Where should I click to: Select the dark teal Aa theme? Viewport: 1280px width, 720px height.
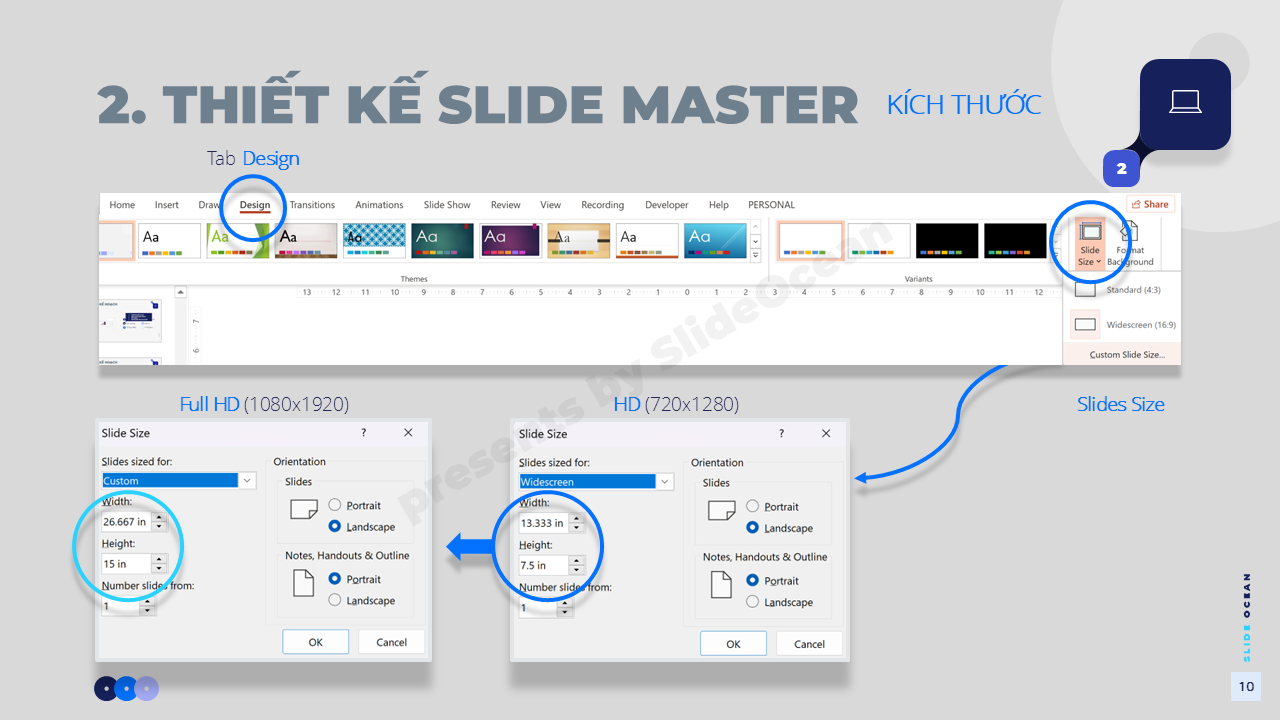click(442, 241)
